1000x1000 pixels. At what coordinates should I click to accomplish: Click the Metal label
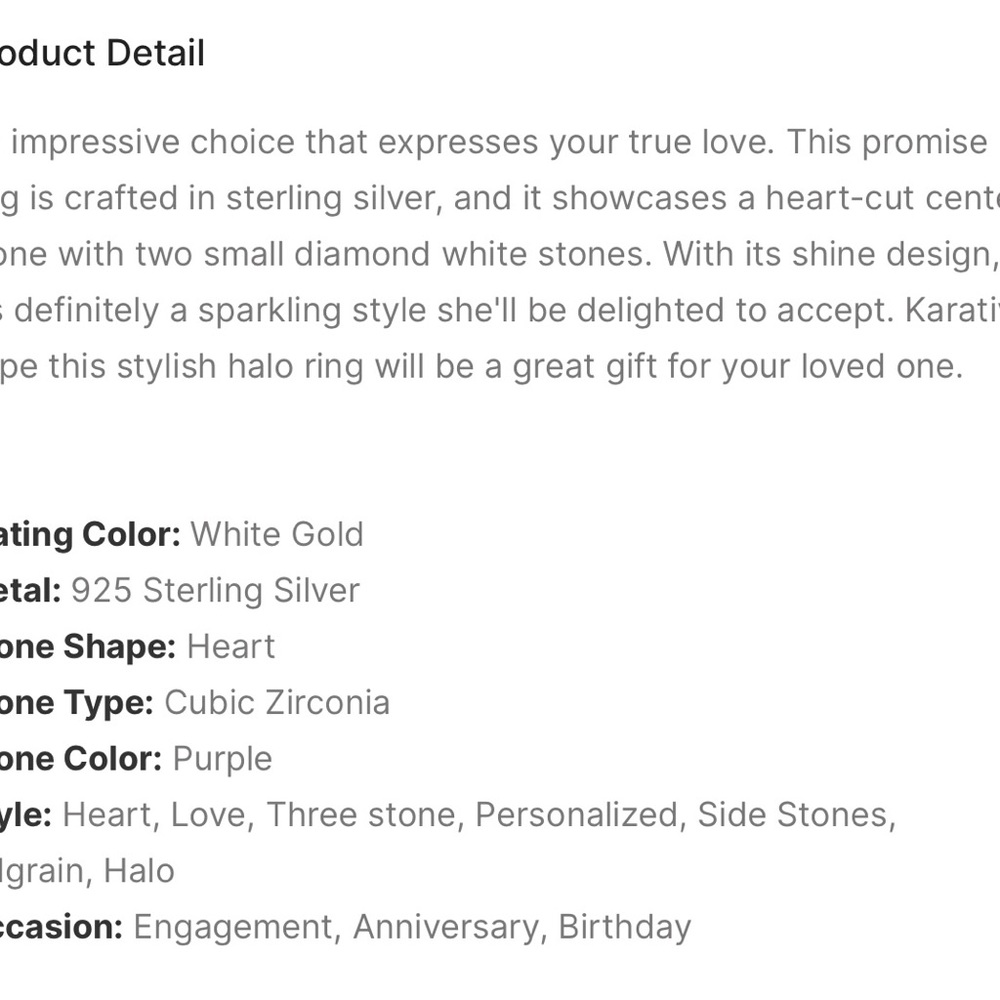(x=31, y=590)
